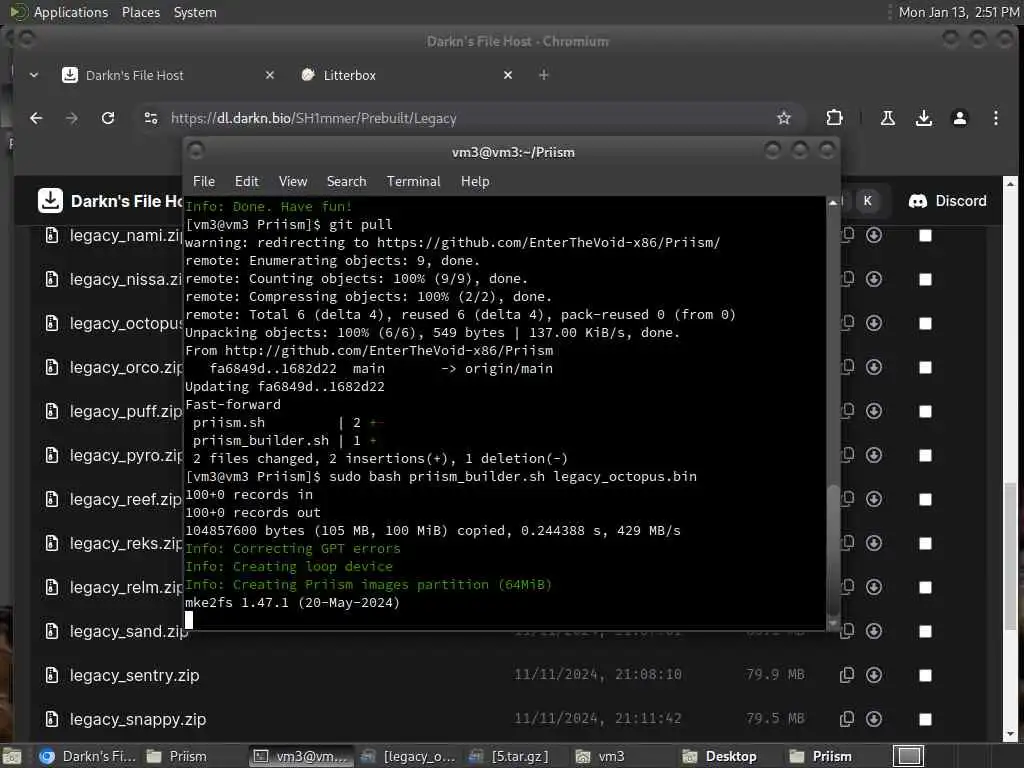
Task: Close the Darkn's File Host tab
Action: pyautogui.click(x=269, y=75)
